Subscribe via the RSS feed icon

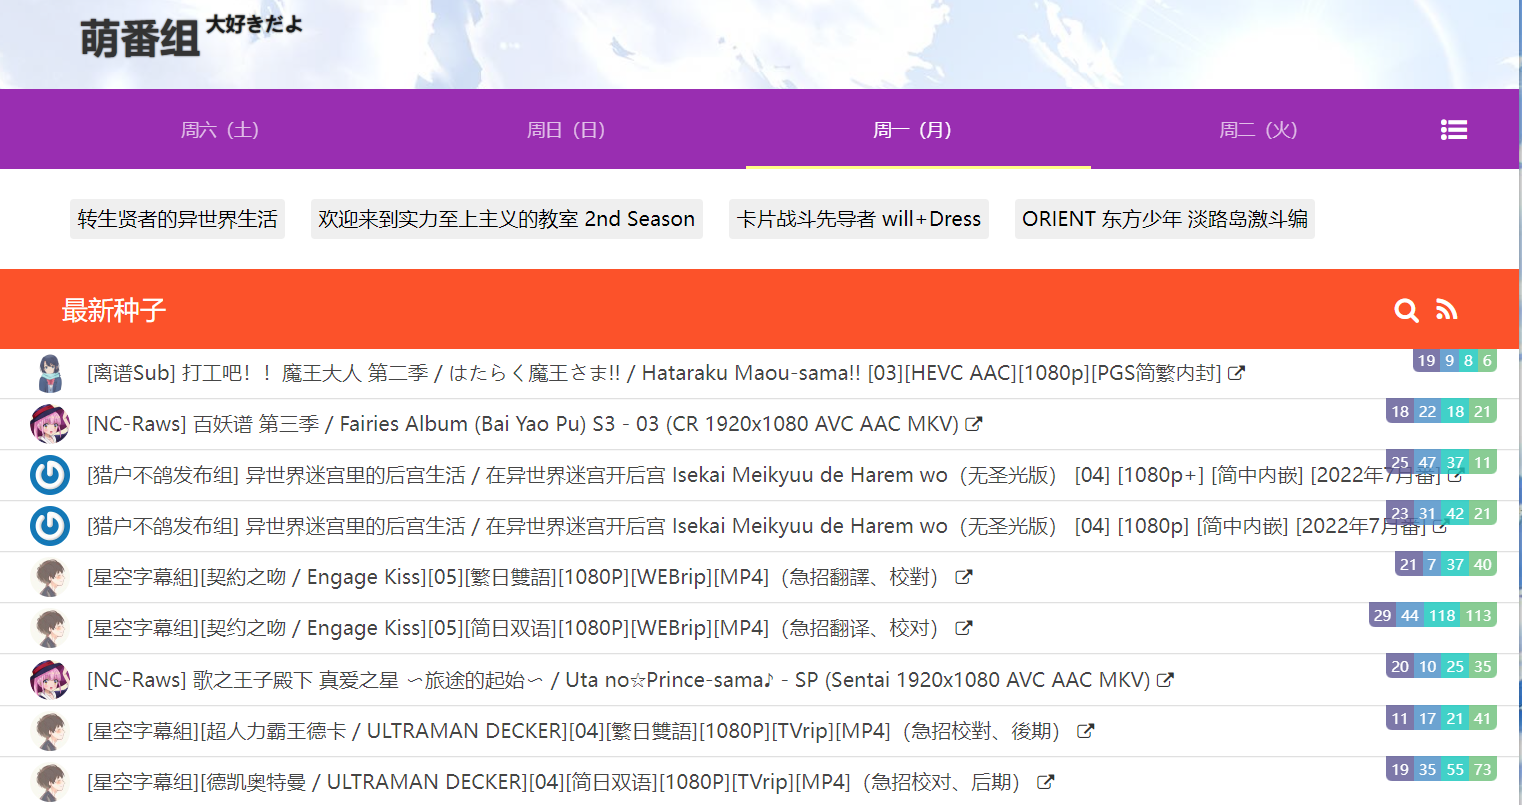coord(1447,311)
